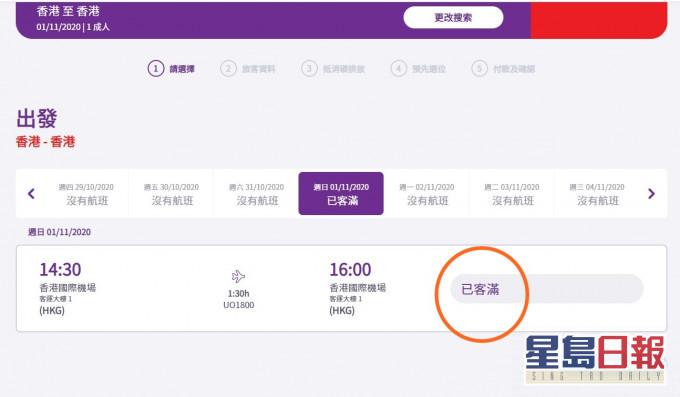Click the 14:30 departure time
This screenshot has height=397, width=680.
[x=60, y=270]
